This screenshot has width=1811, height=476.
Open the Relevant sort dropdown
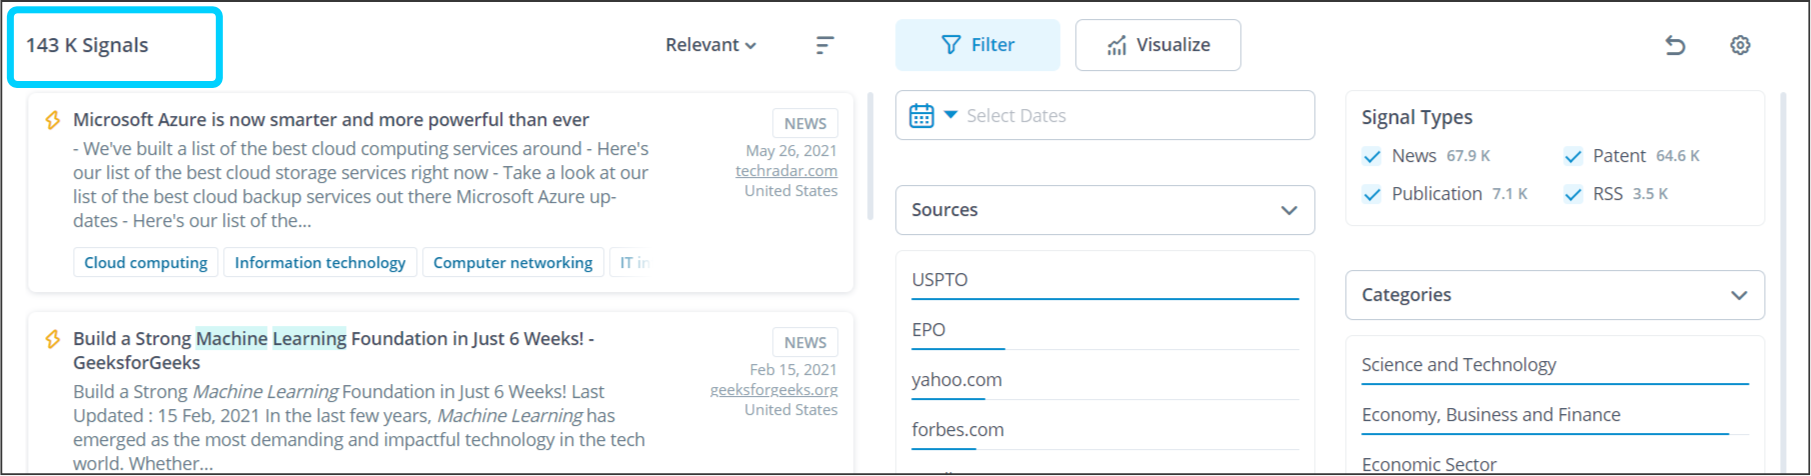tap(711, 45)
